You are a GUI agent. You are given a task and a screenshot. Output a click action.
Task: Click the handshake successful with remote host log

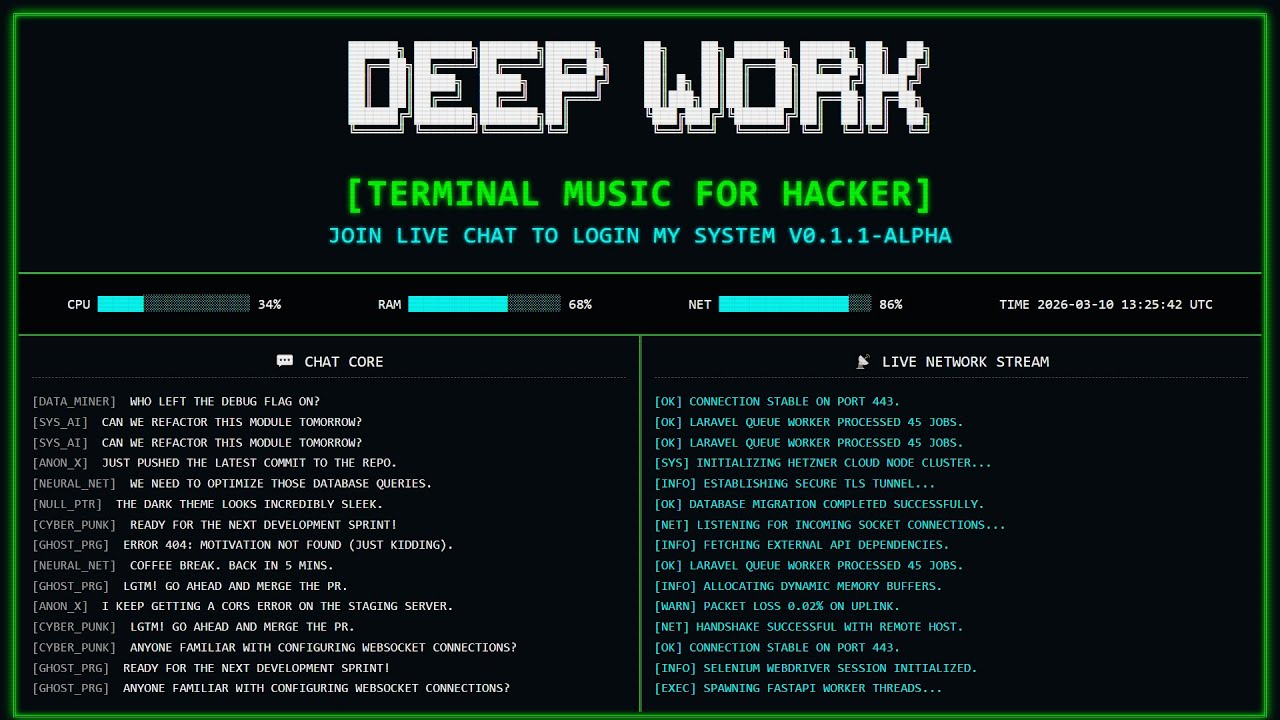tap(809, 627)
